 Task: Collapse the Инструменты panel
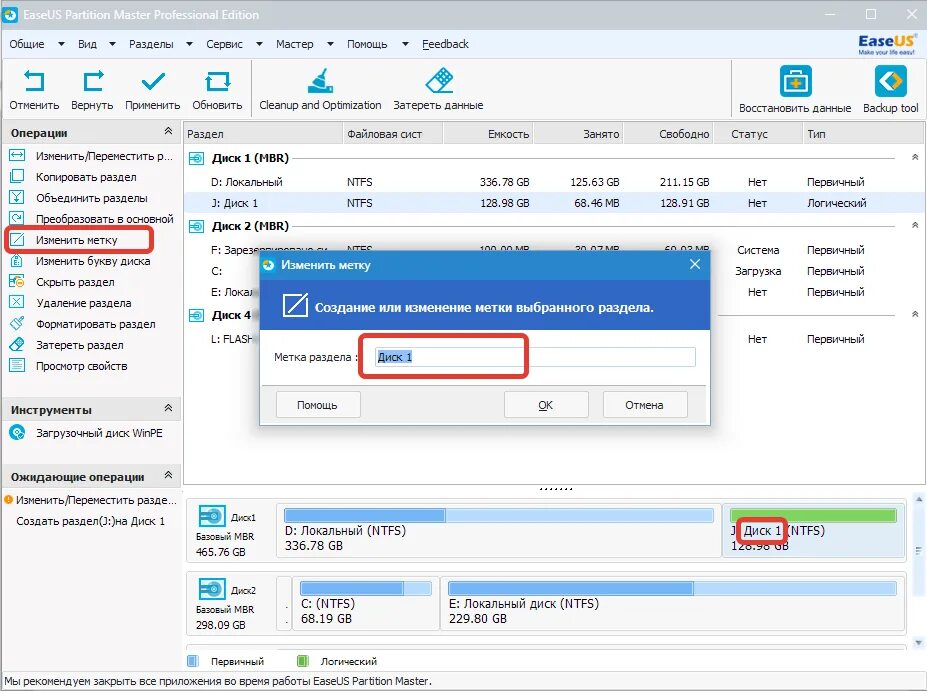[x=168, y=408]
